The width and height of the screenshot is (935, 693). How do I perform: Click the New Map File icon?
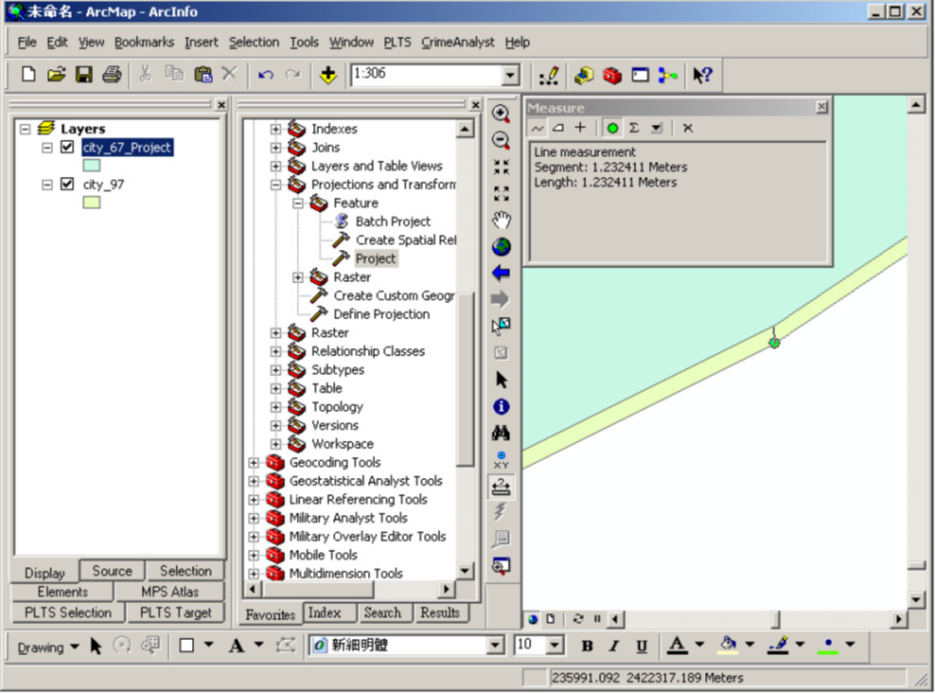pos(28,75)
